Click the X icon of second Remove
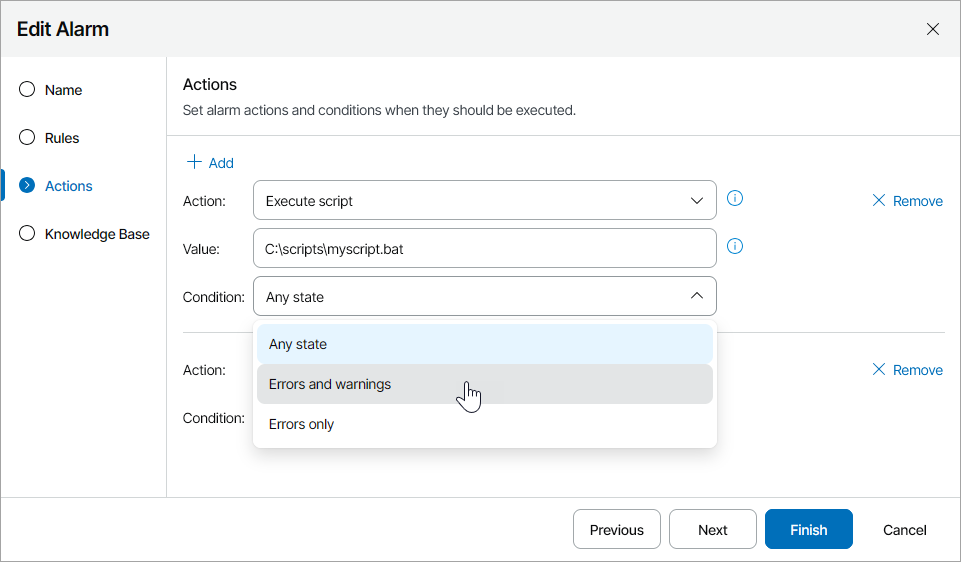The height and width of the screenshot is (562, 961). click(879, 370)
